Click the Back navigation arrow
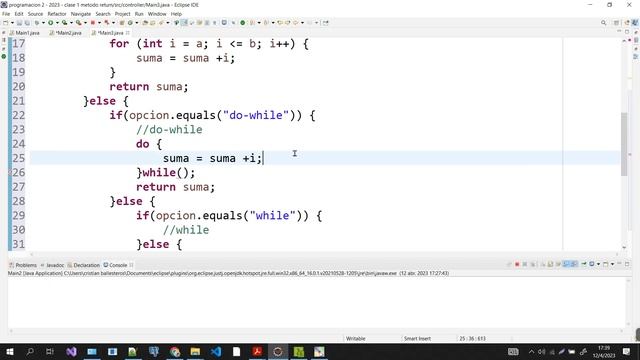The image size is (640, 360). pyautogui.click(x=295, y=23)
